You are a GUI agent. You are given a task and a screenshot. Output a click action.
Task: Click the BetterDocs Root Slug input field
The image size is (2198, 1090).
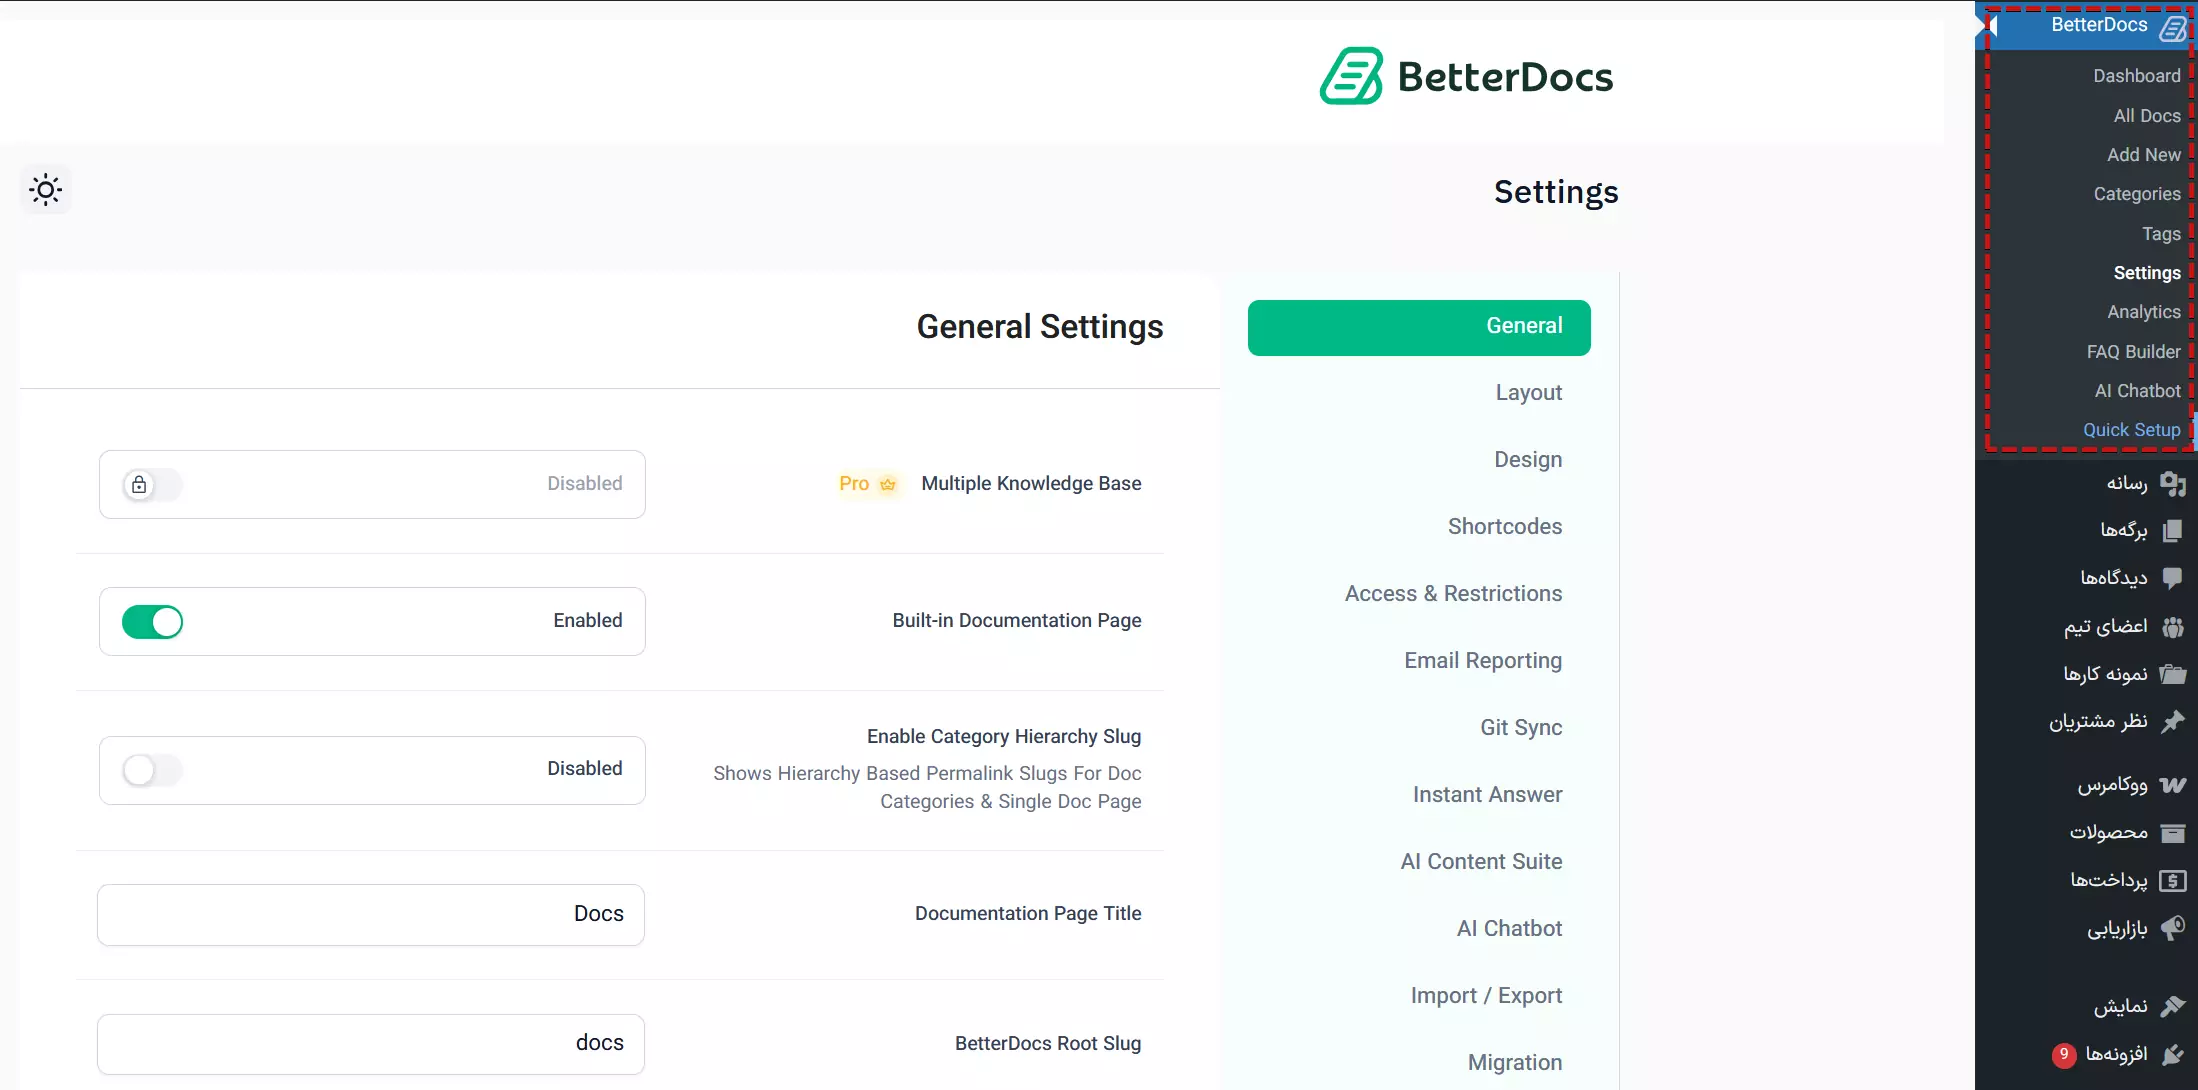click(x=371, y=1045)
